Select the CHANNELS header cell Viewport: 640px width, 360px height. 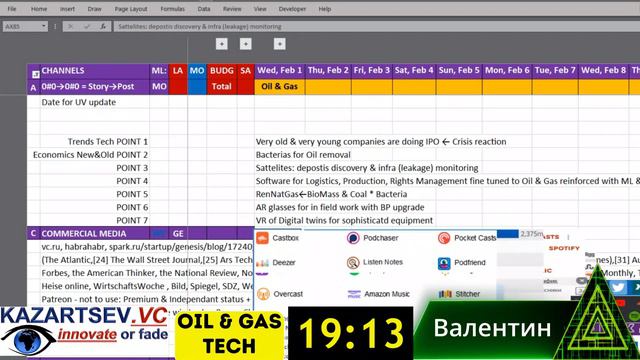point(95,71)
